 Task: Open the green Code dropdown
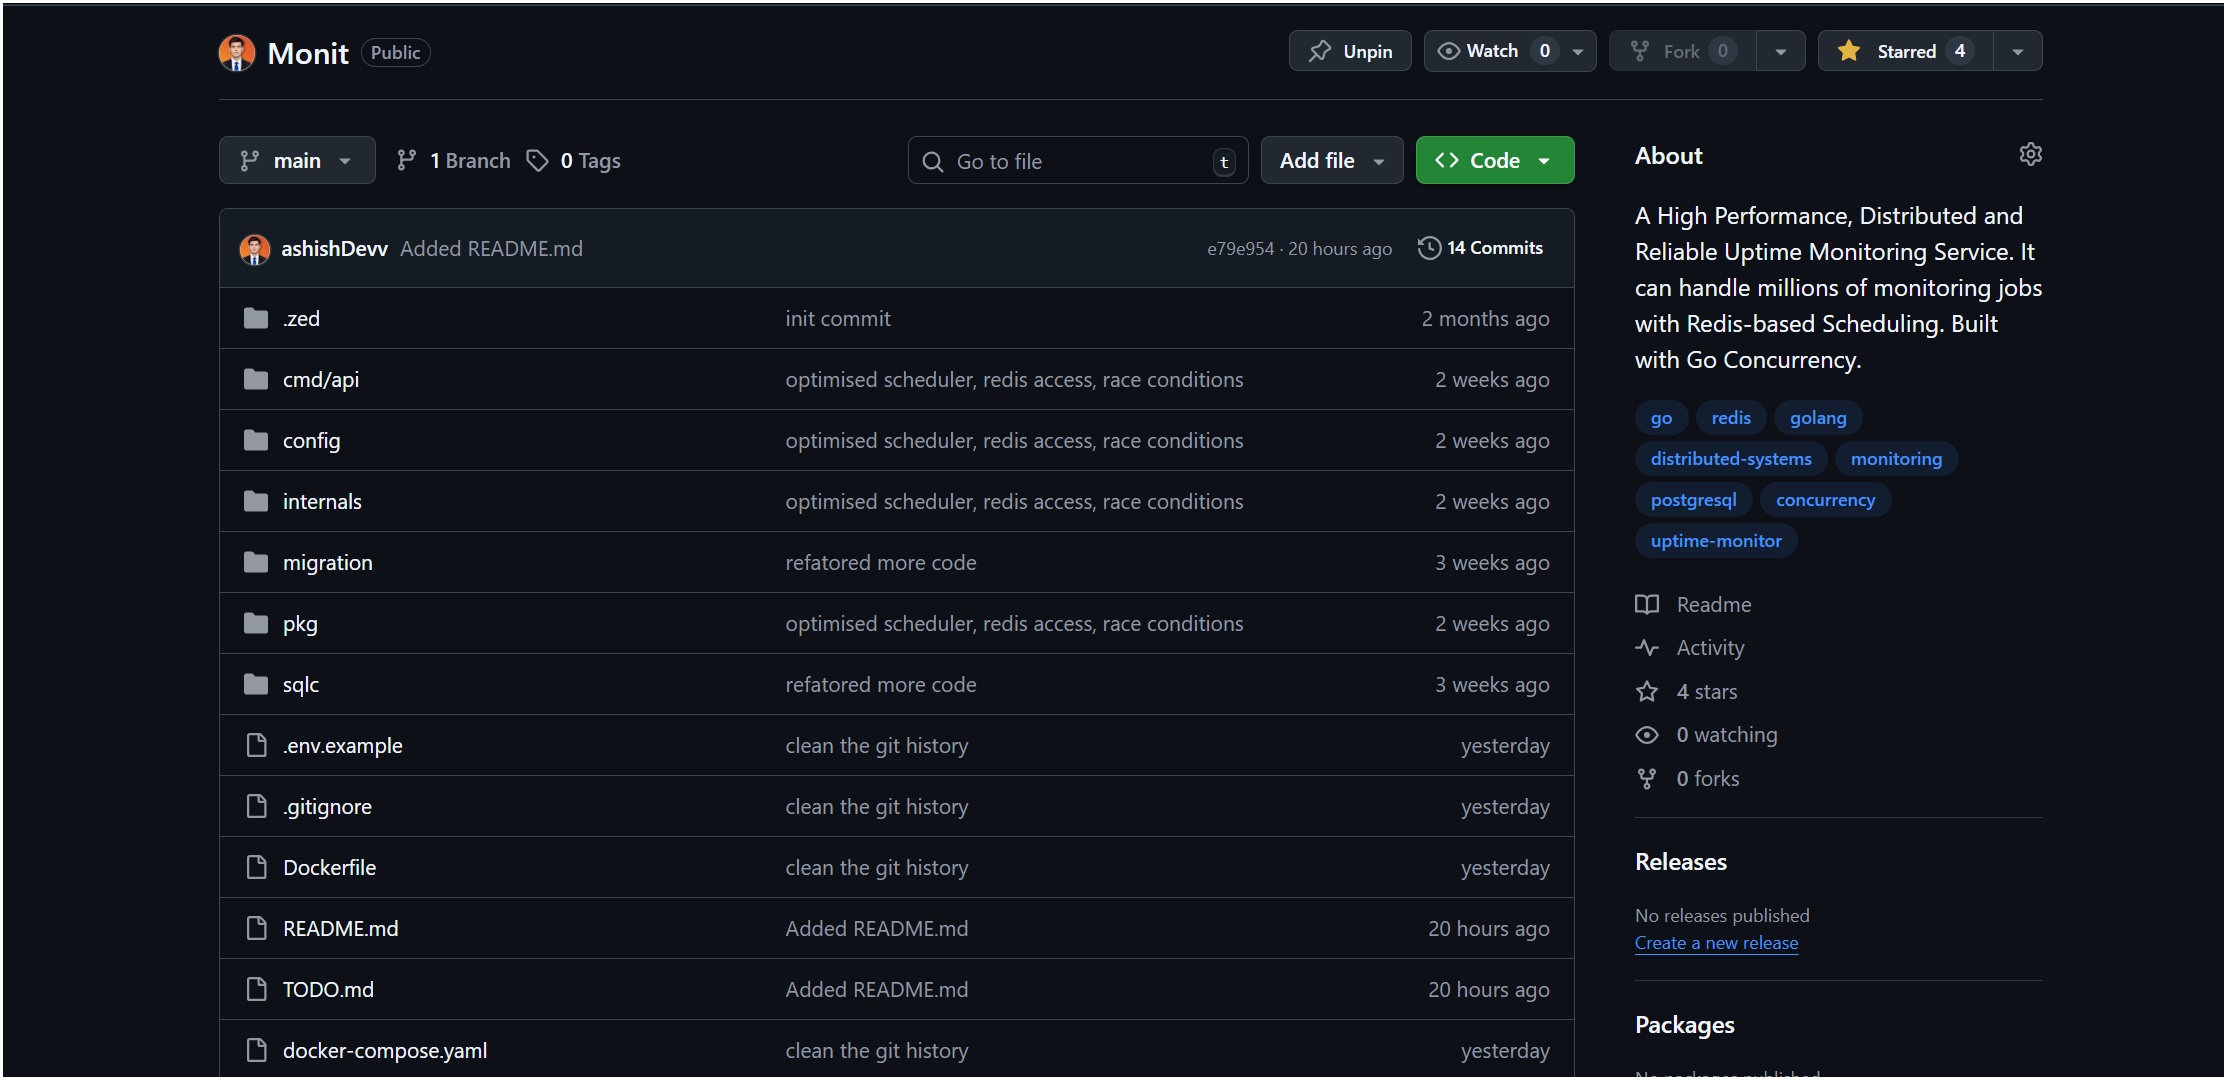click(x=1494, y=160)
